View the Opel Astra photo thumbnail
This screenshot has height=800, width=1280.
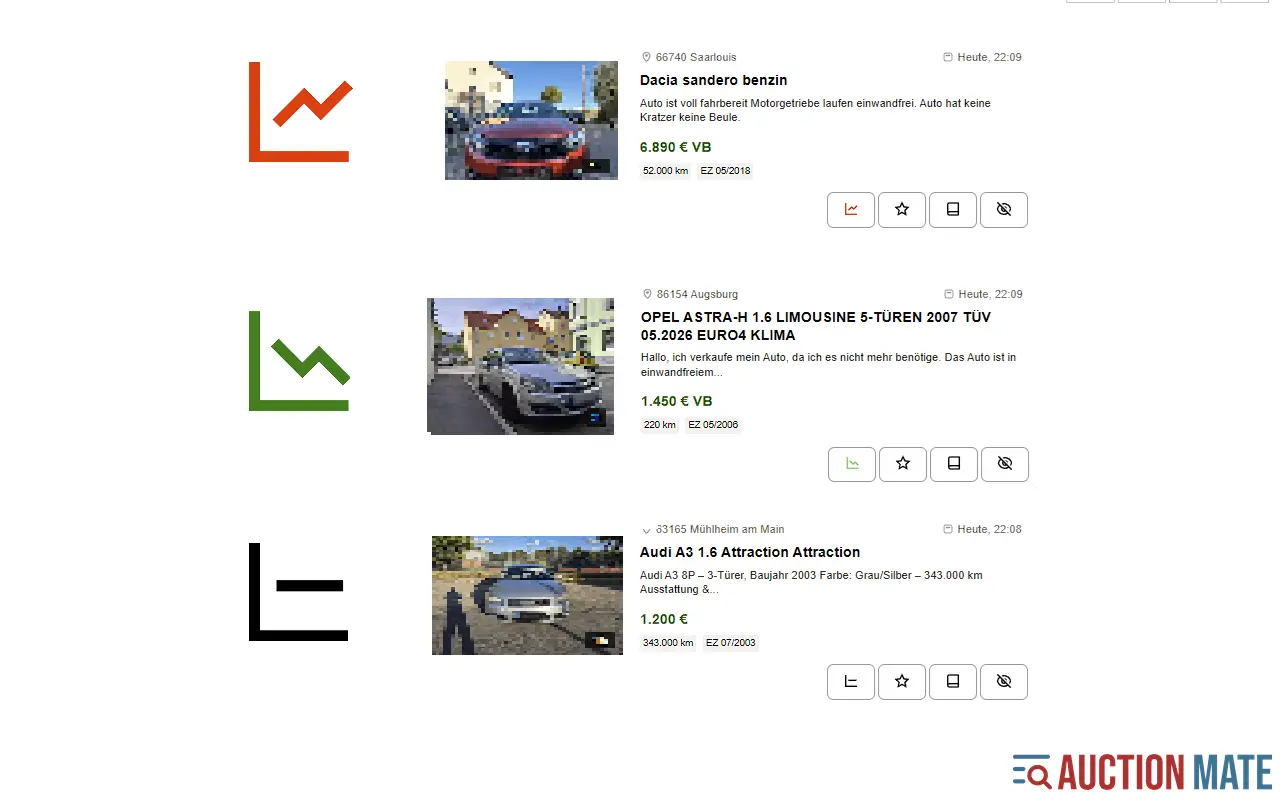[521, 366]
